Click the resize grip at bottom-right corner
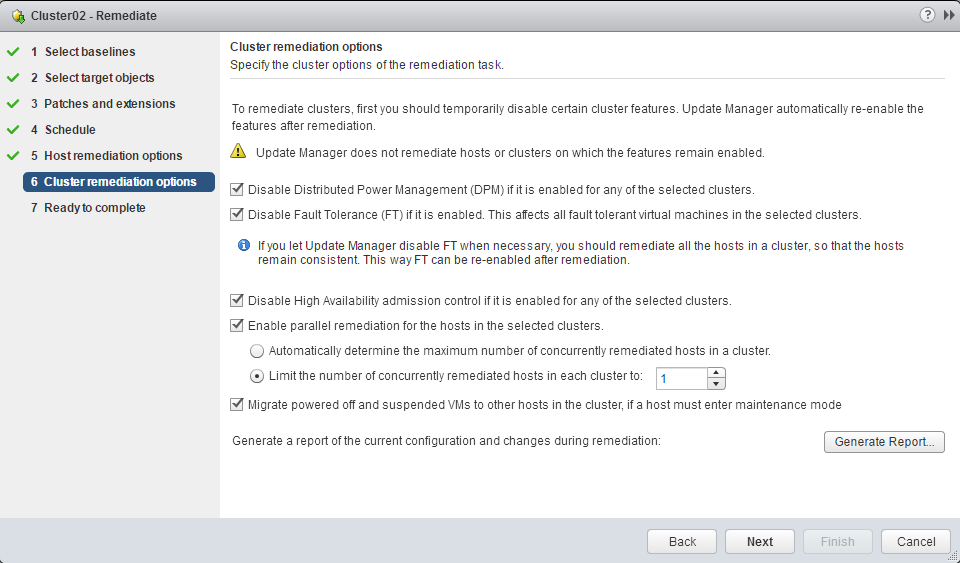 (952, 556)
